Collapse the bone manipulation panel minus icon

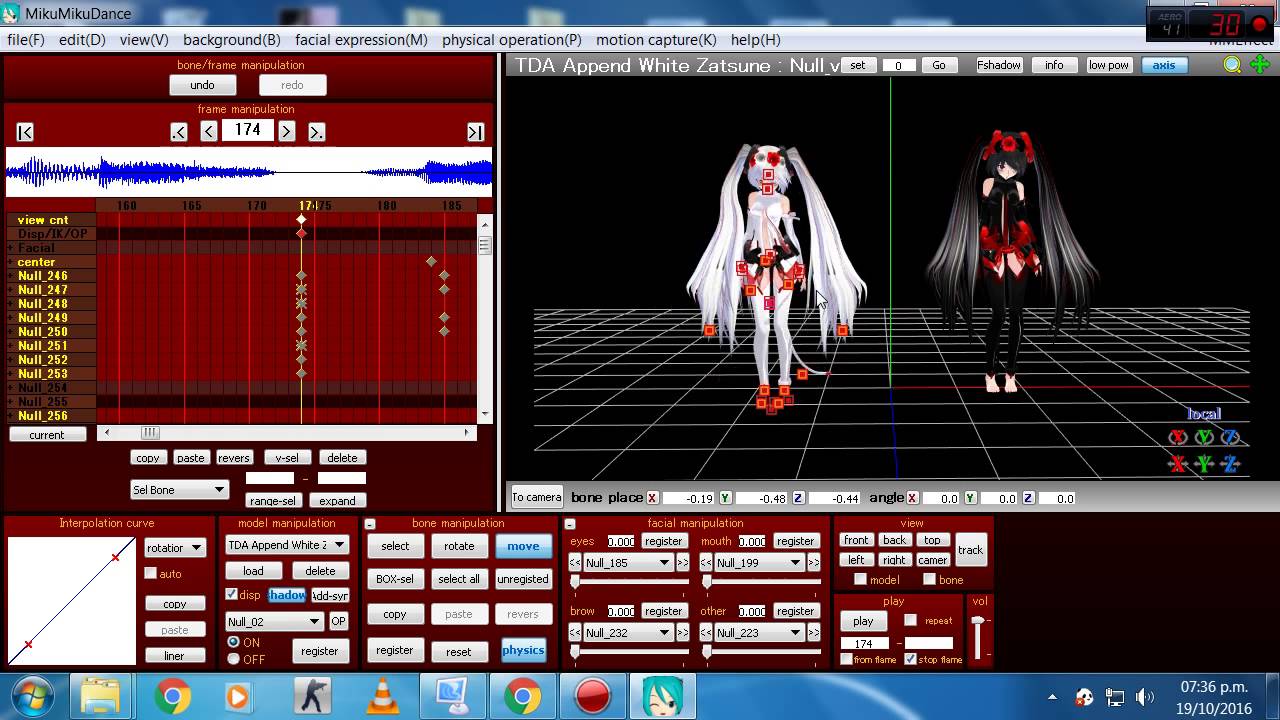click(x=370, y=524)
